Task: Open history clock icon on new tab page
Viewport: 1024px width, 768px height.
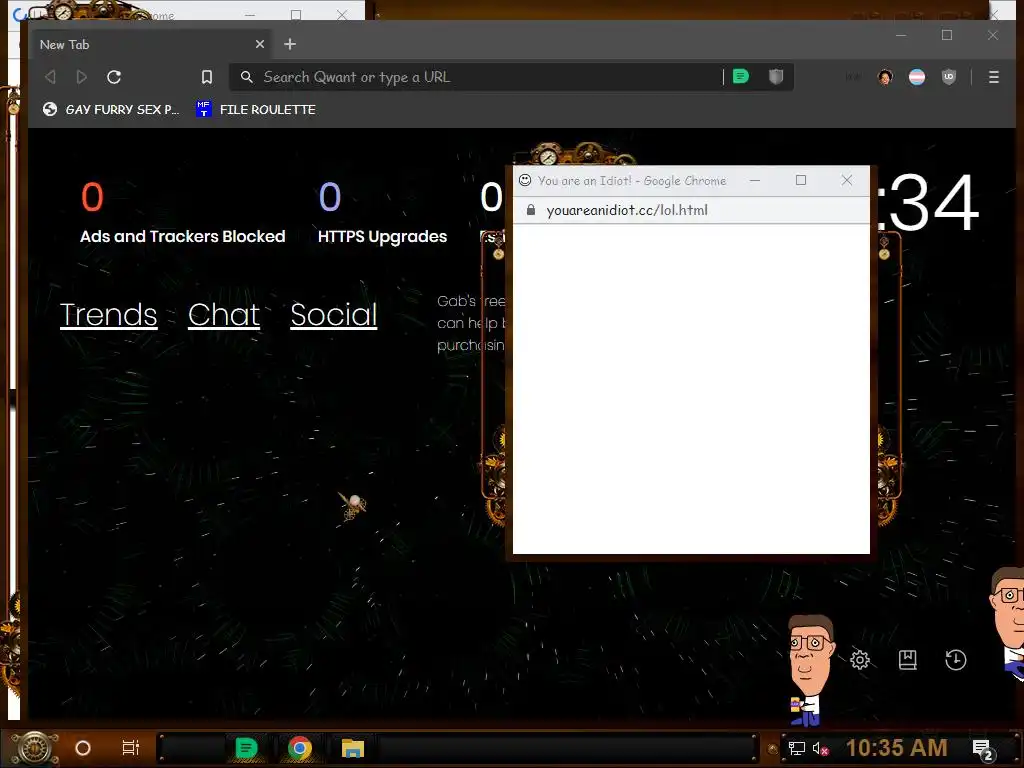Action: pos(955,660)
